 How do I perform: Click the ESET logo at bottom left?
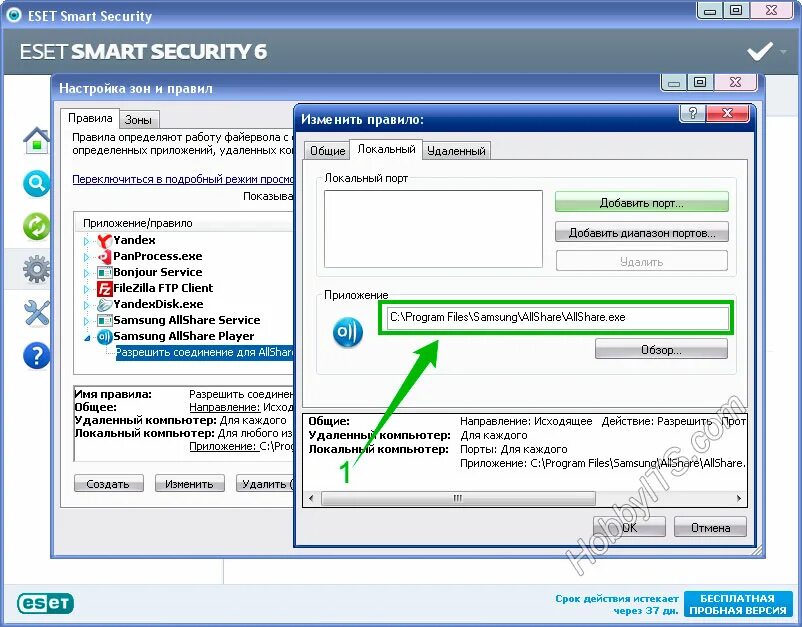pyautogui.click(x=45, y=603)
